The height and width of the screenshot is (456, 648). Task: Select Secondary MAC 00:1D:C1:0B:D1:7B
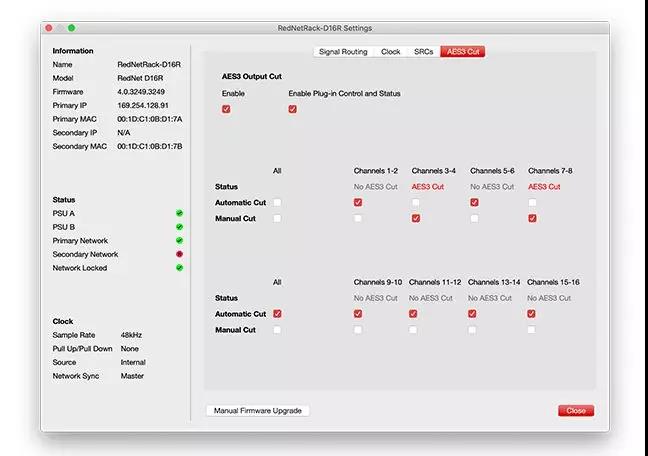[150, 146]
